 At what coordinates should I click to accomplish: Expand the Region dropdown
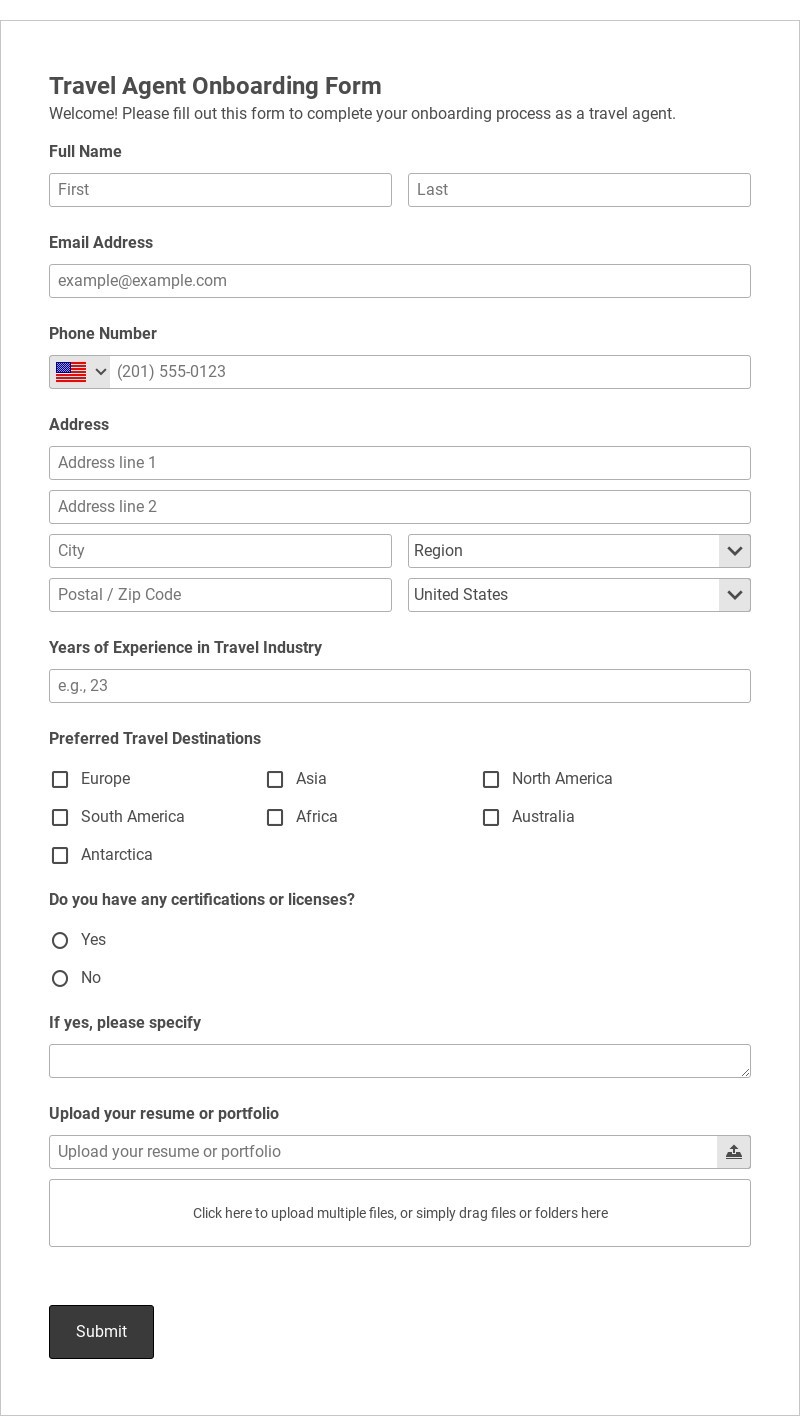579,551
